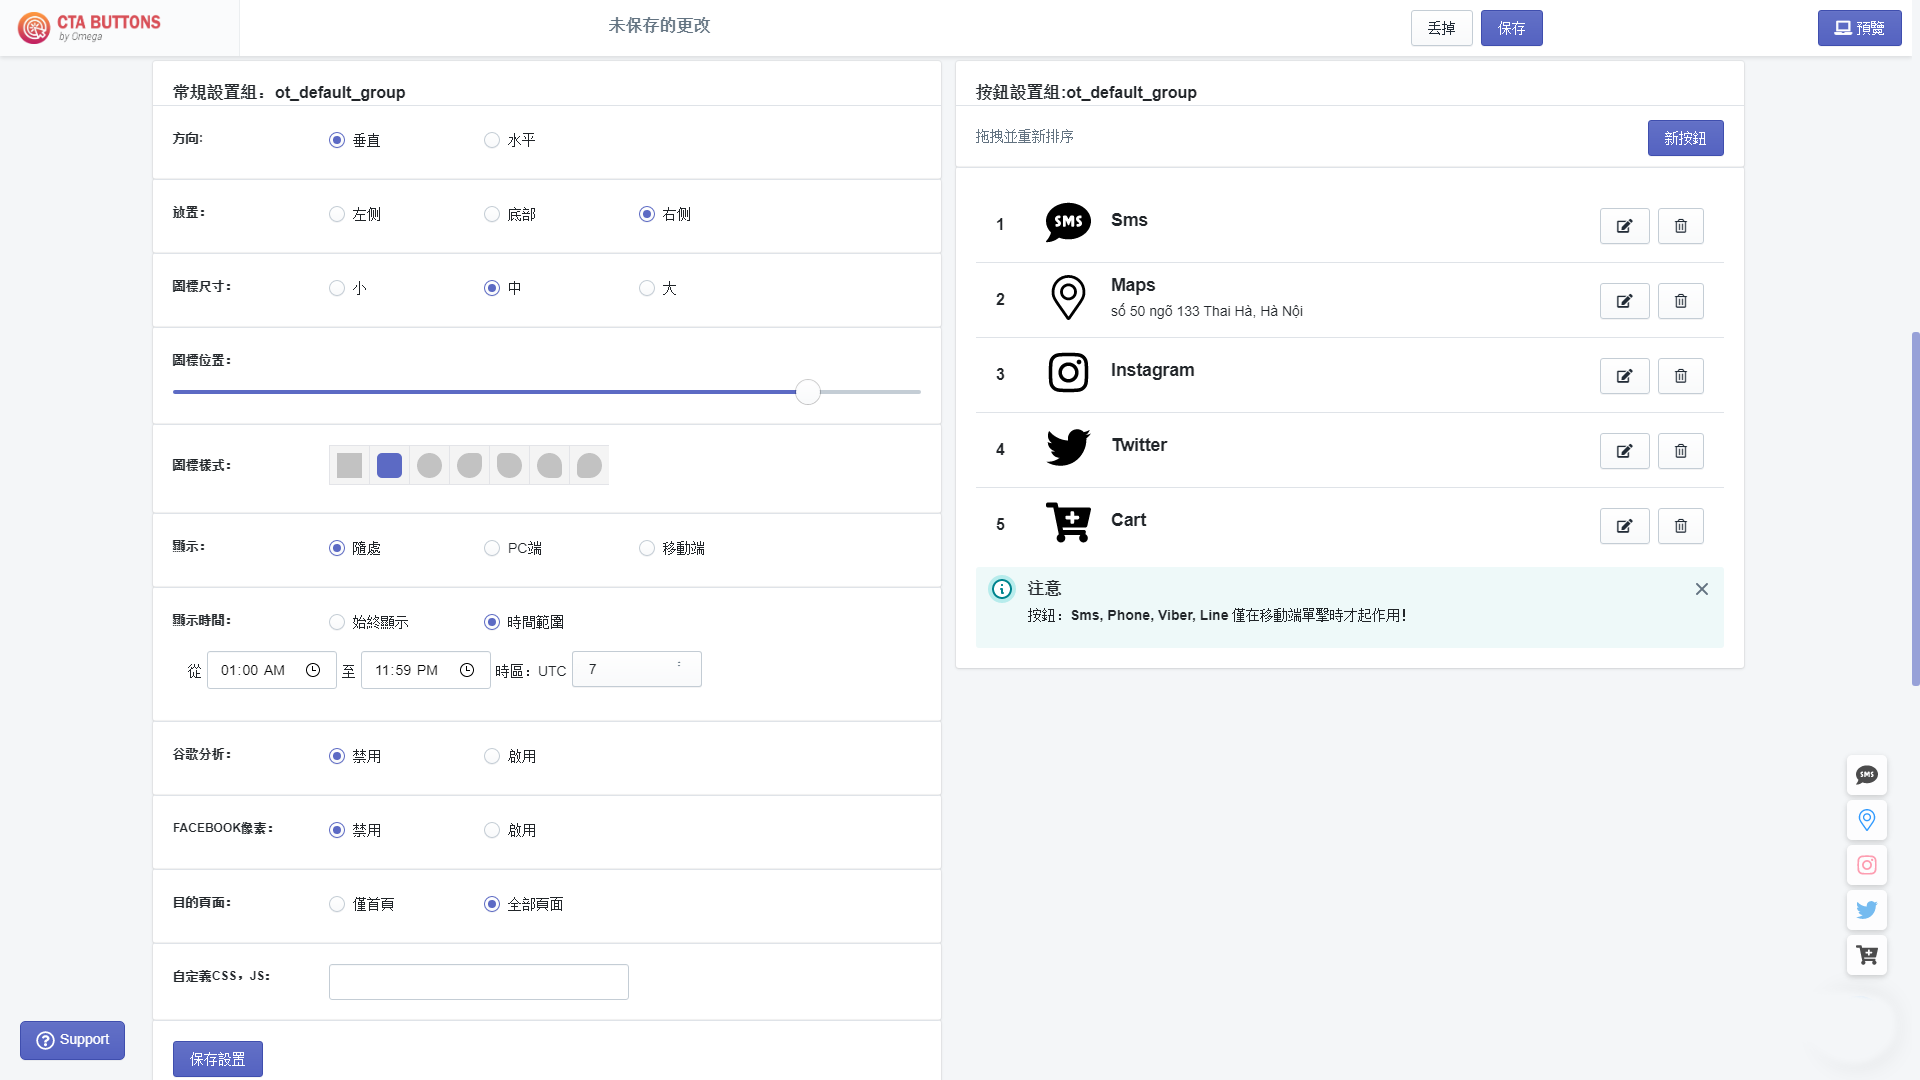Add a new button with 新按鈕
This screenshot has width=1920, height=1080.
(x=1685, y=138)
